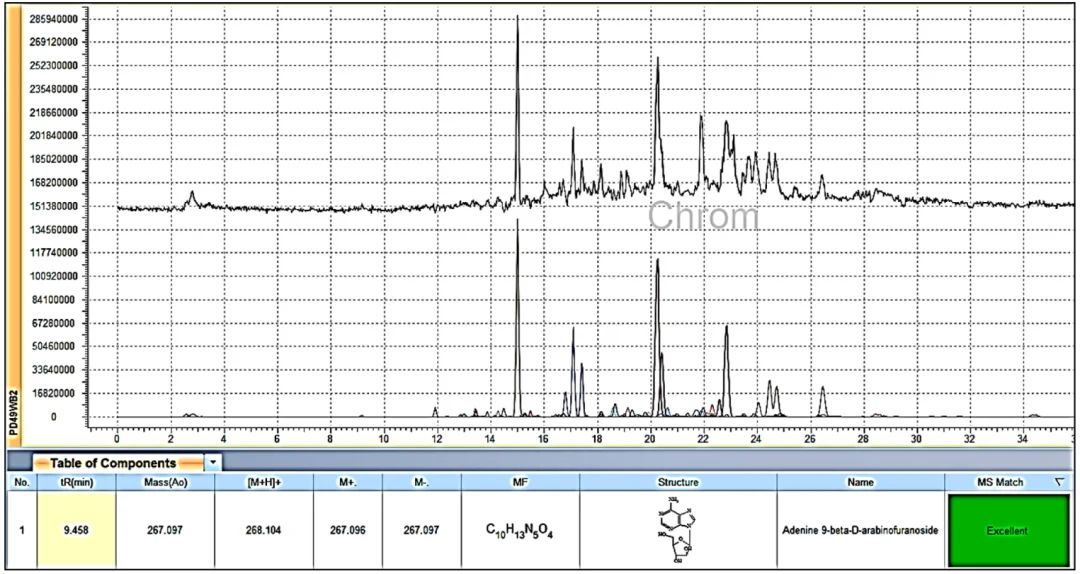The image size is (1080, 574).
Task: Click the tR(min) column header
Action: (x=75, y=482)
